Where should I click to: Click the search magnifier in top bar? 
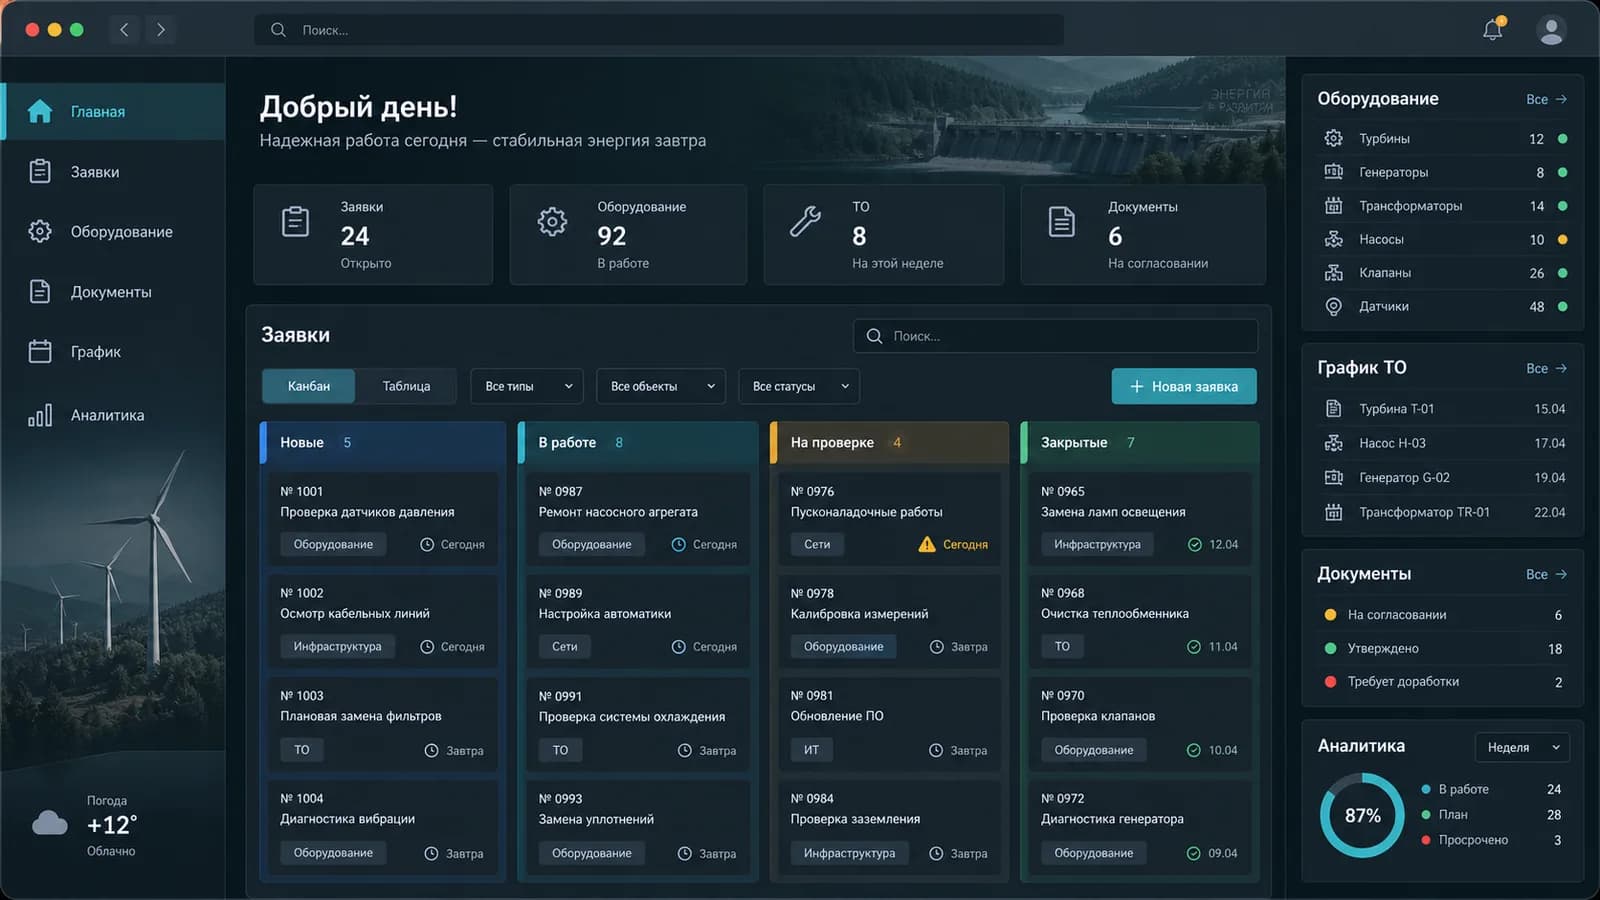(278, 30)
